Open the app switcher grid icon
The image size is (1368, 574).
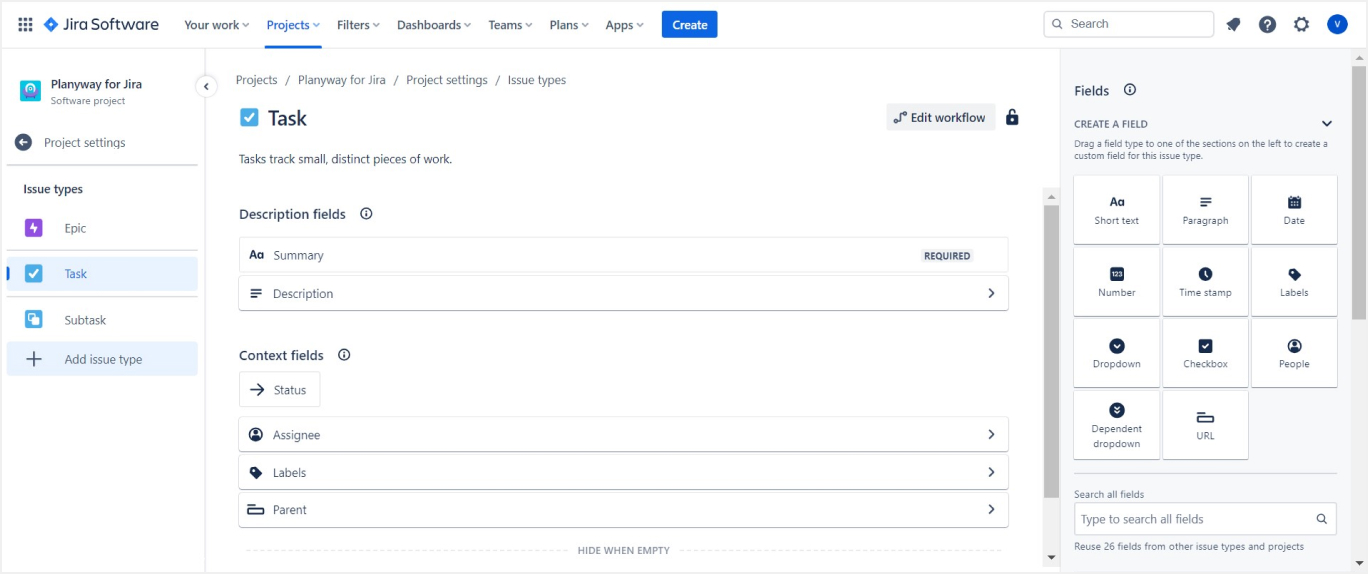pos(25,25)
